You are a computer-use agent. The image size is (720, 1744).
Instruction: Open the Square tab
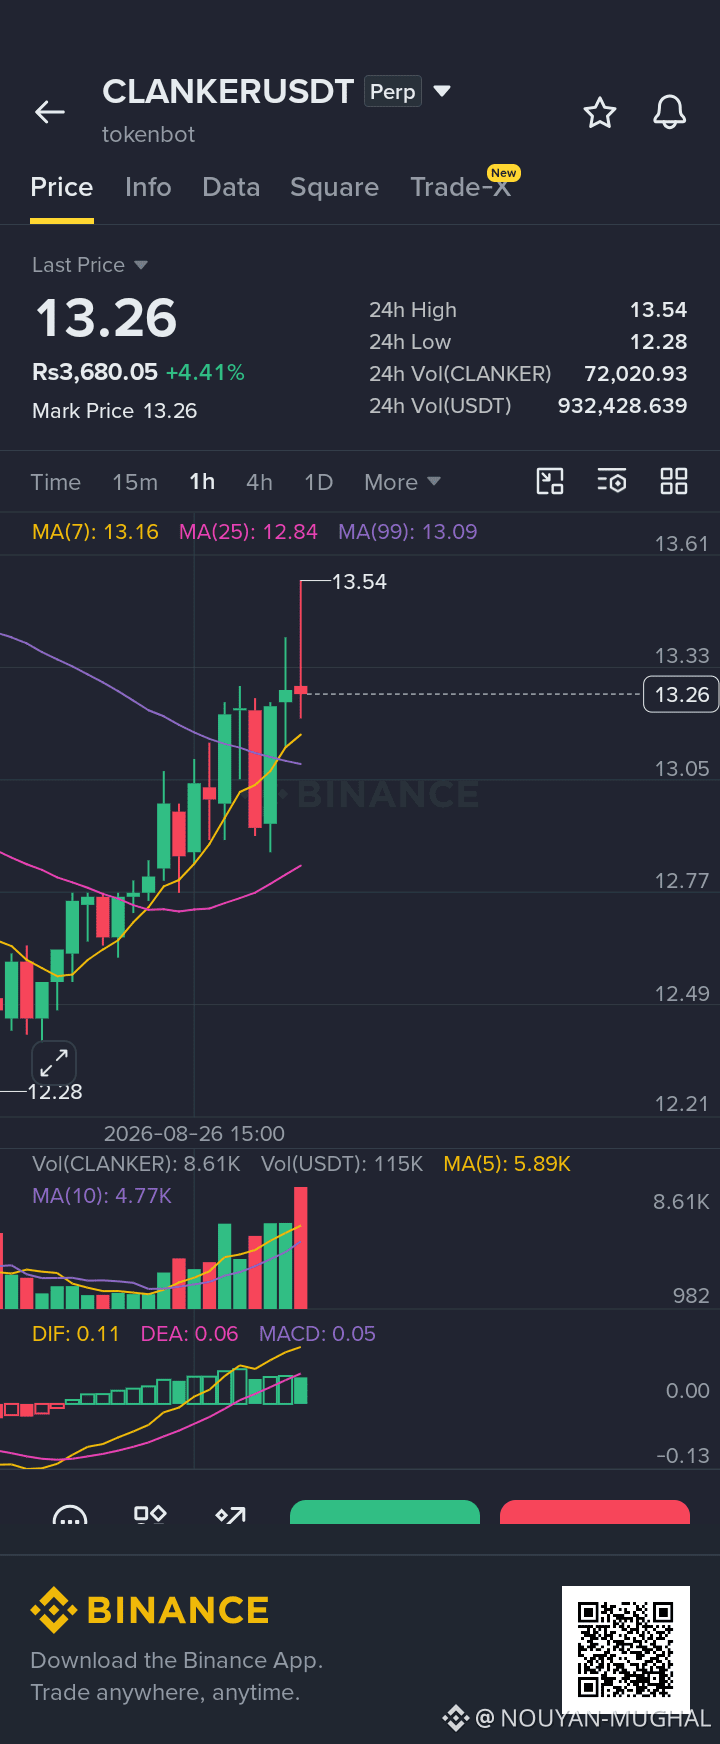tap(334, 187)
